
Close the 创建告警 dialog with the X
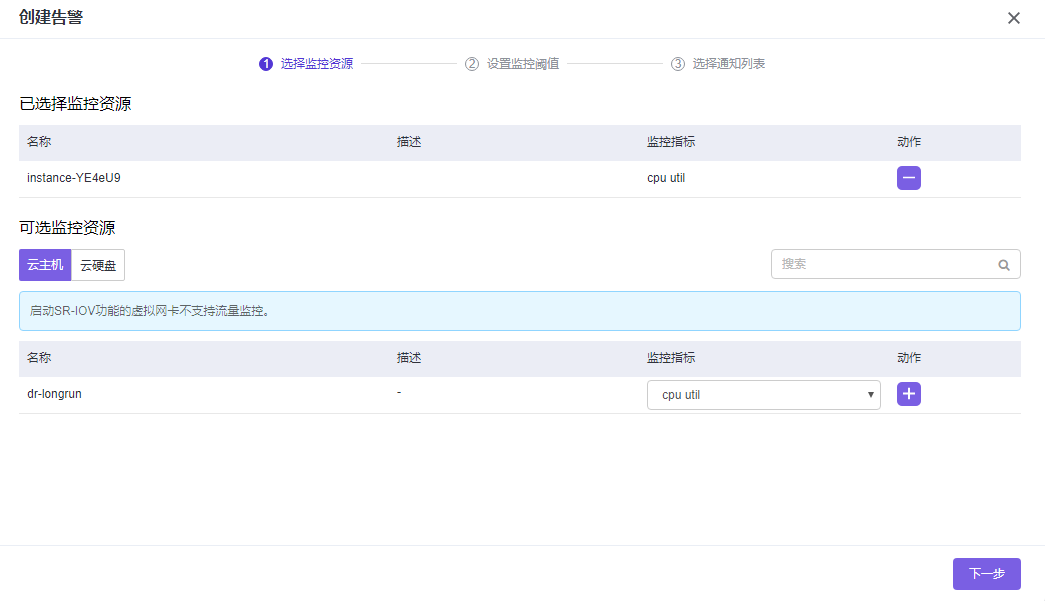pos(1014,18)
